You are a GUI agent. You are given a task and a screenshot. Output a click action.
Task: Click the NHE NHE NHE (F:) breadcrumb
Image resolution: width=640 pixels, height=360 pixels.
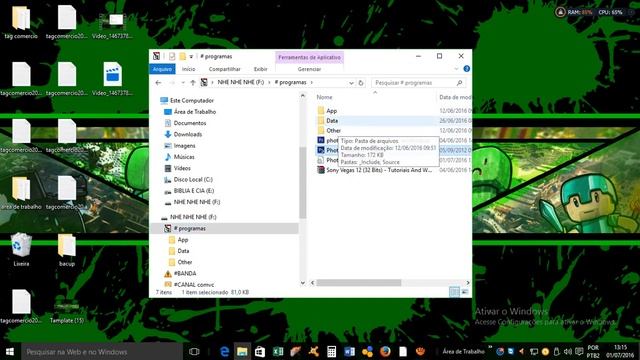pyautogui.click(x=241, y=82)
